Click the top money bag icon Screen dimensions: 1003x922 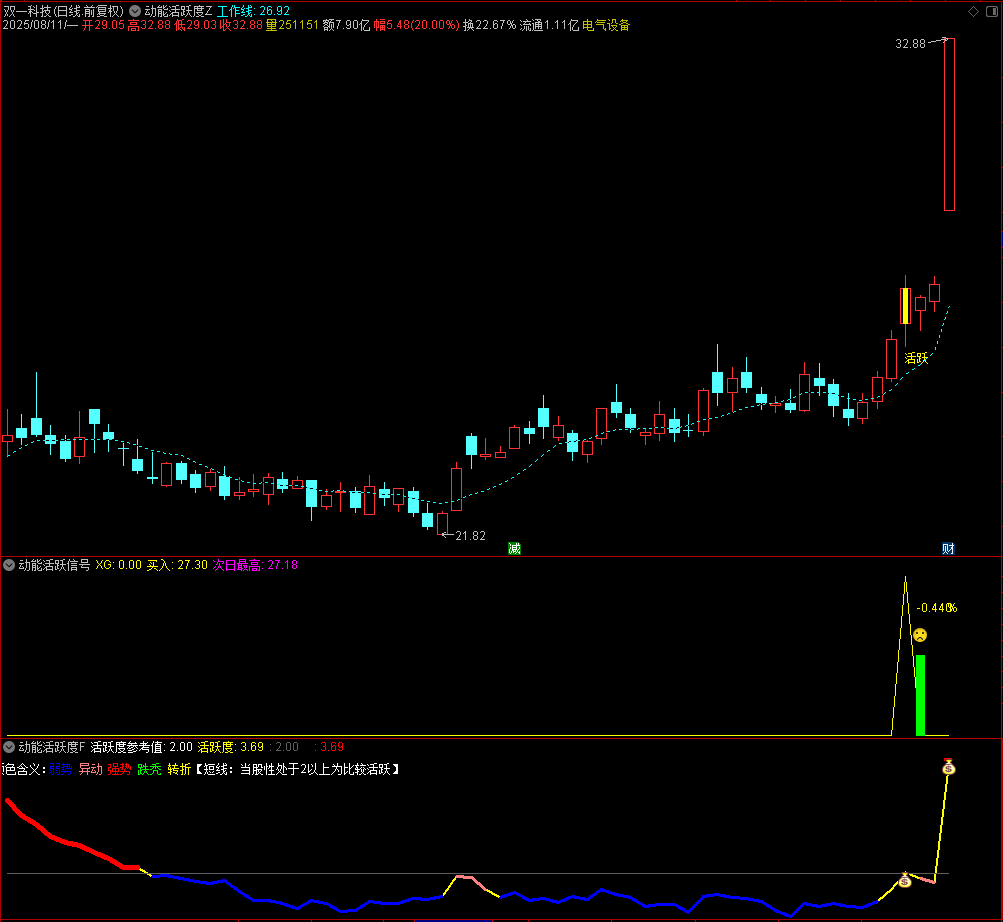pos(949,767)
